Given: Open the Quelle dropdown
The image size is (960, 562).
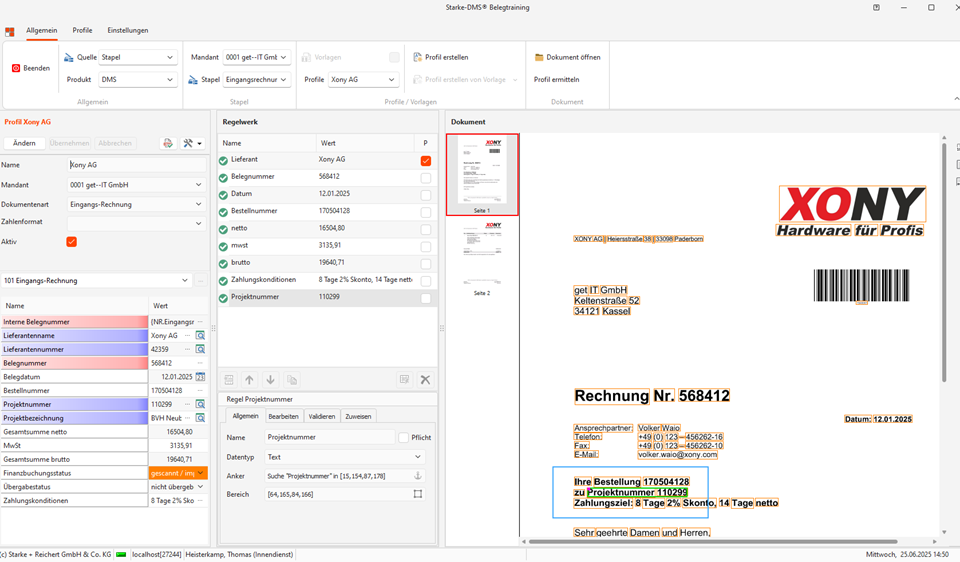Looking at the screenshot, I should [138, 57].
